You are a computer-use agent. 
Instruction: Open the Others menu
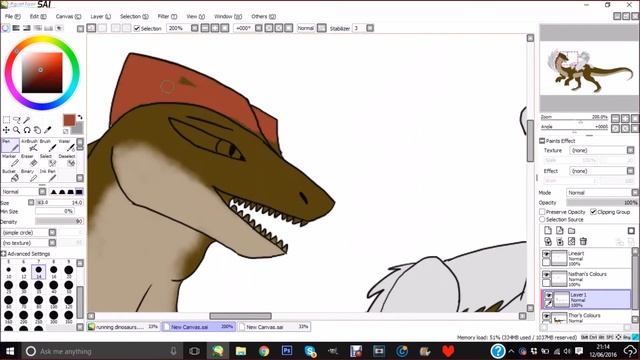(x=263, y=16)
